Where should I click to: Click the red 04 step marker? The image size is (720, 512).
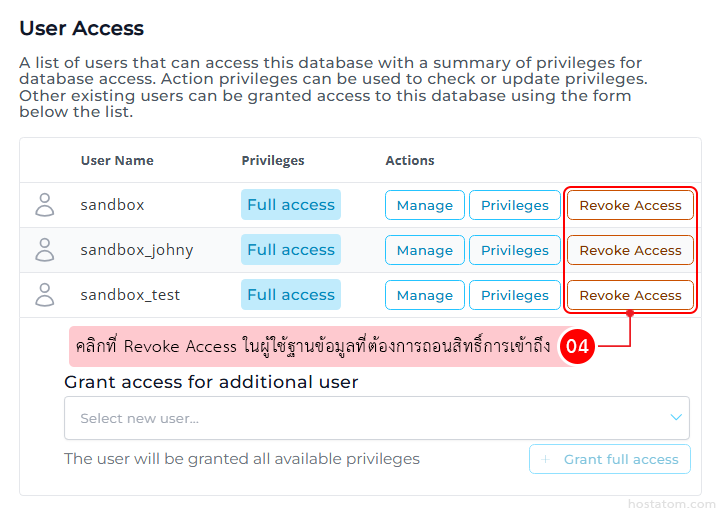coord(578,347)
